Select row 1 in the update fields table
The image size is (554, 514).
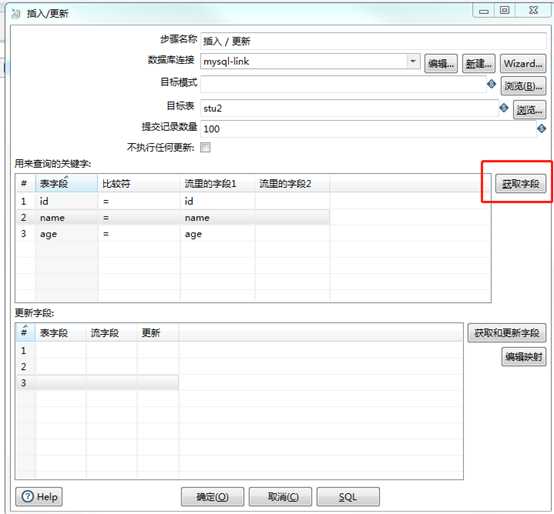tap(97, 350)
